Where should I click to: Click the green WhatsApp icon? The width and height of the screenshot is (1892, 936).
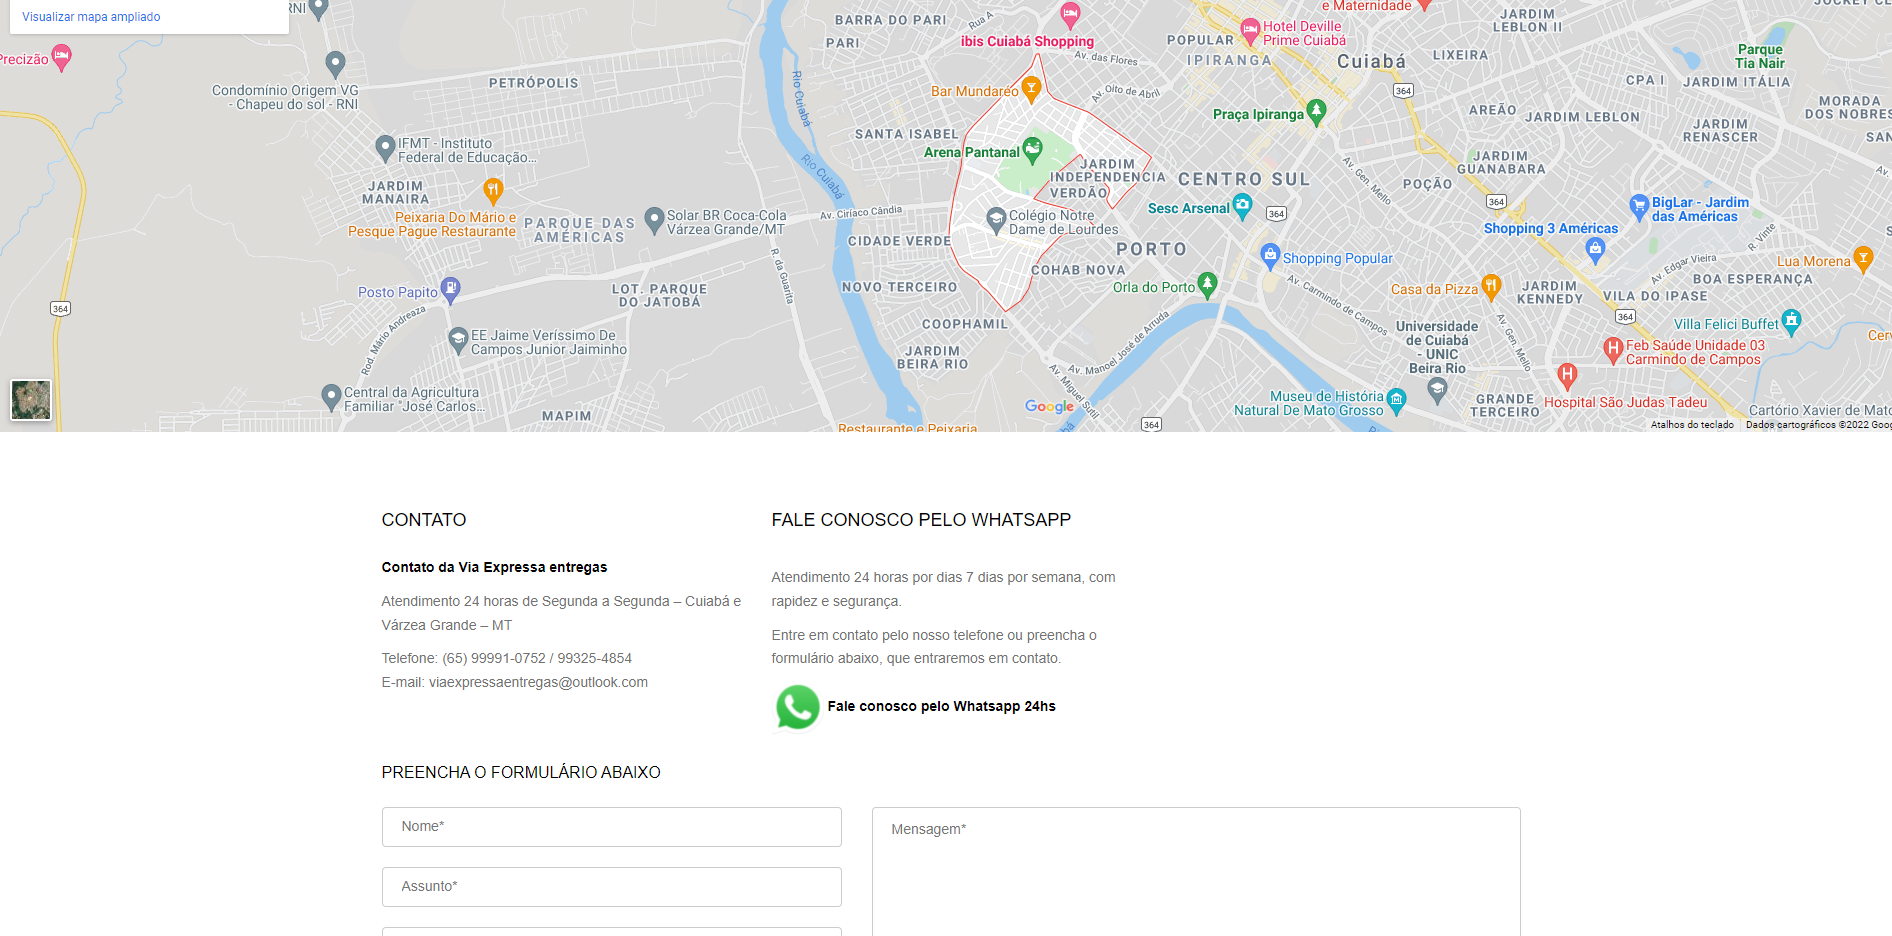(x=797, y=707)
